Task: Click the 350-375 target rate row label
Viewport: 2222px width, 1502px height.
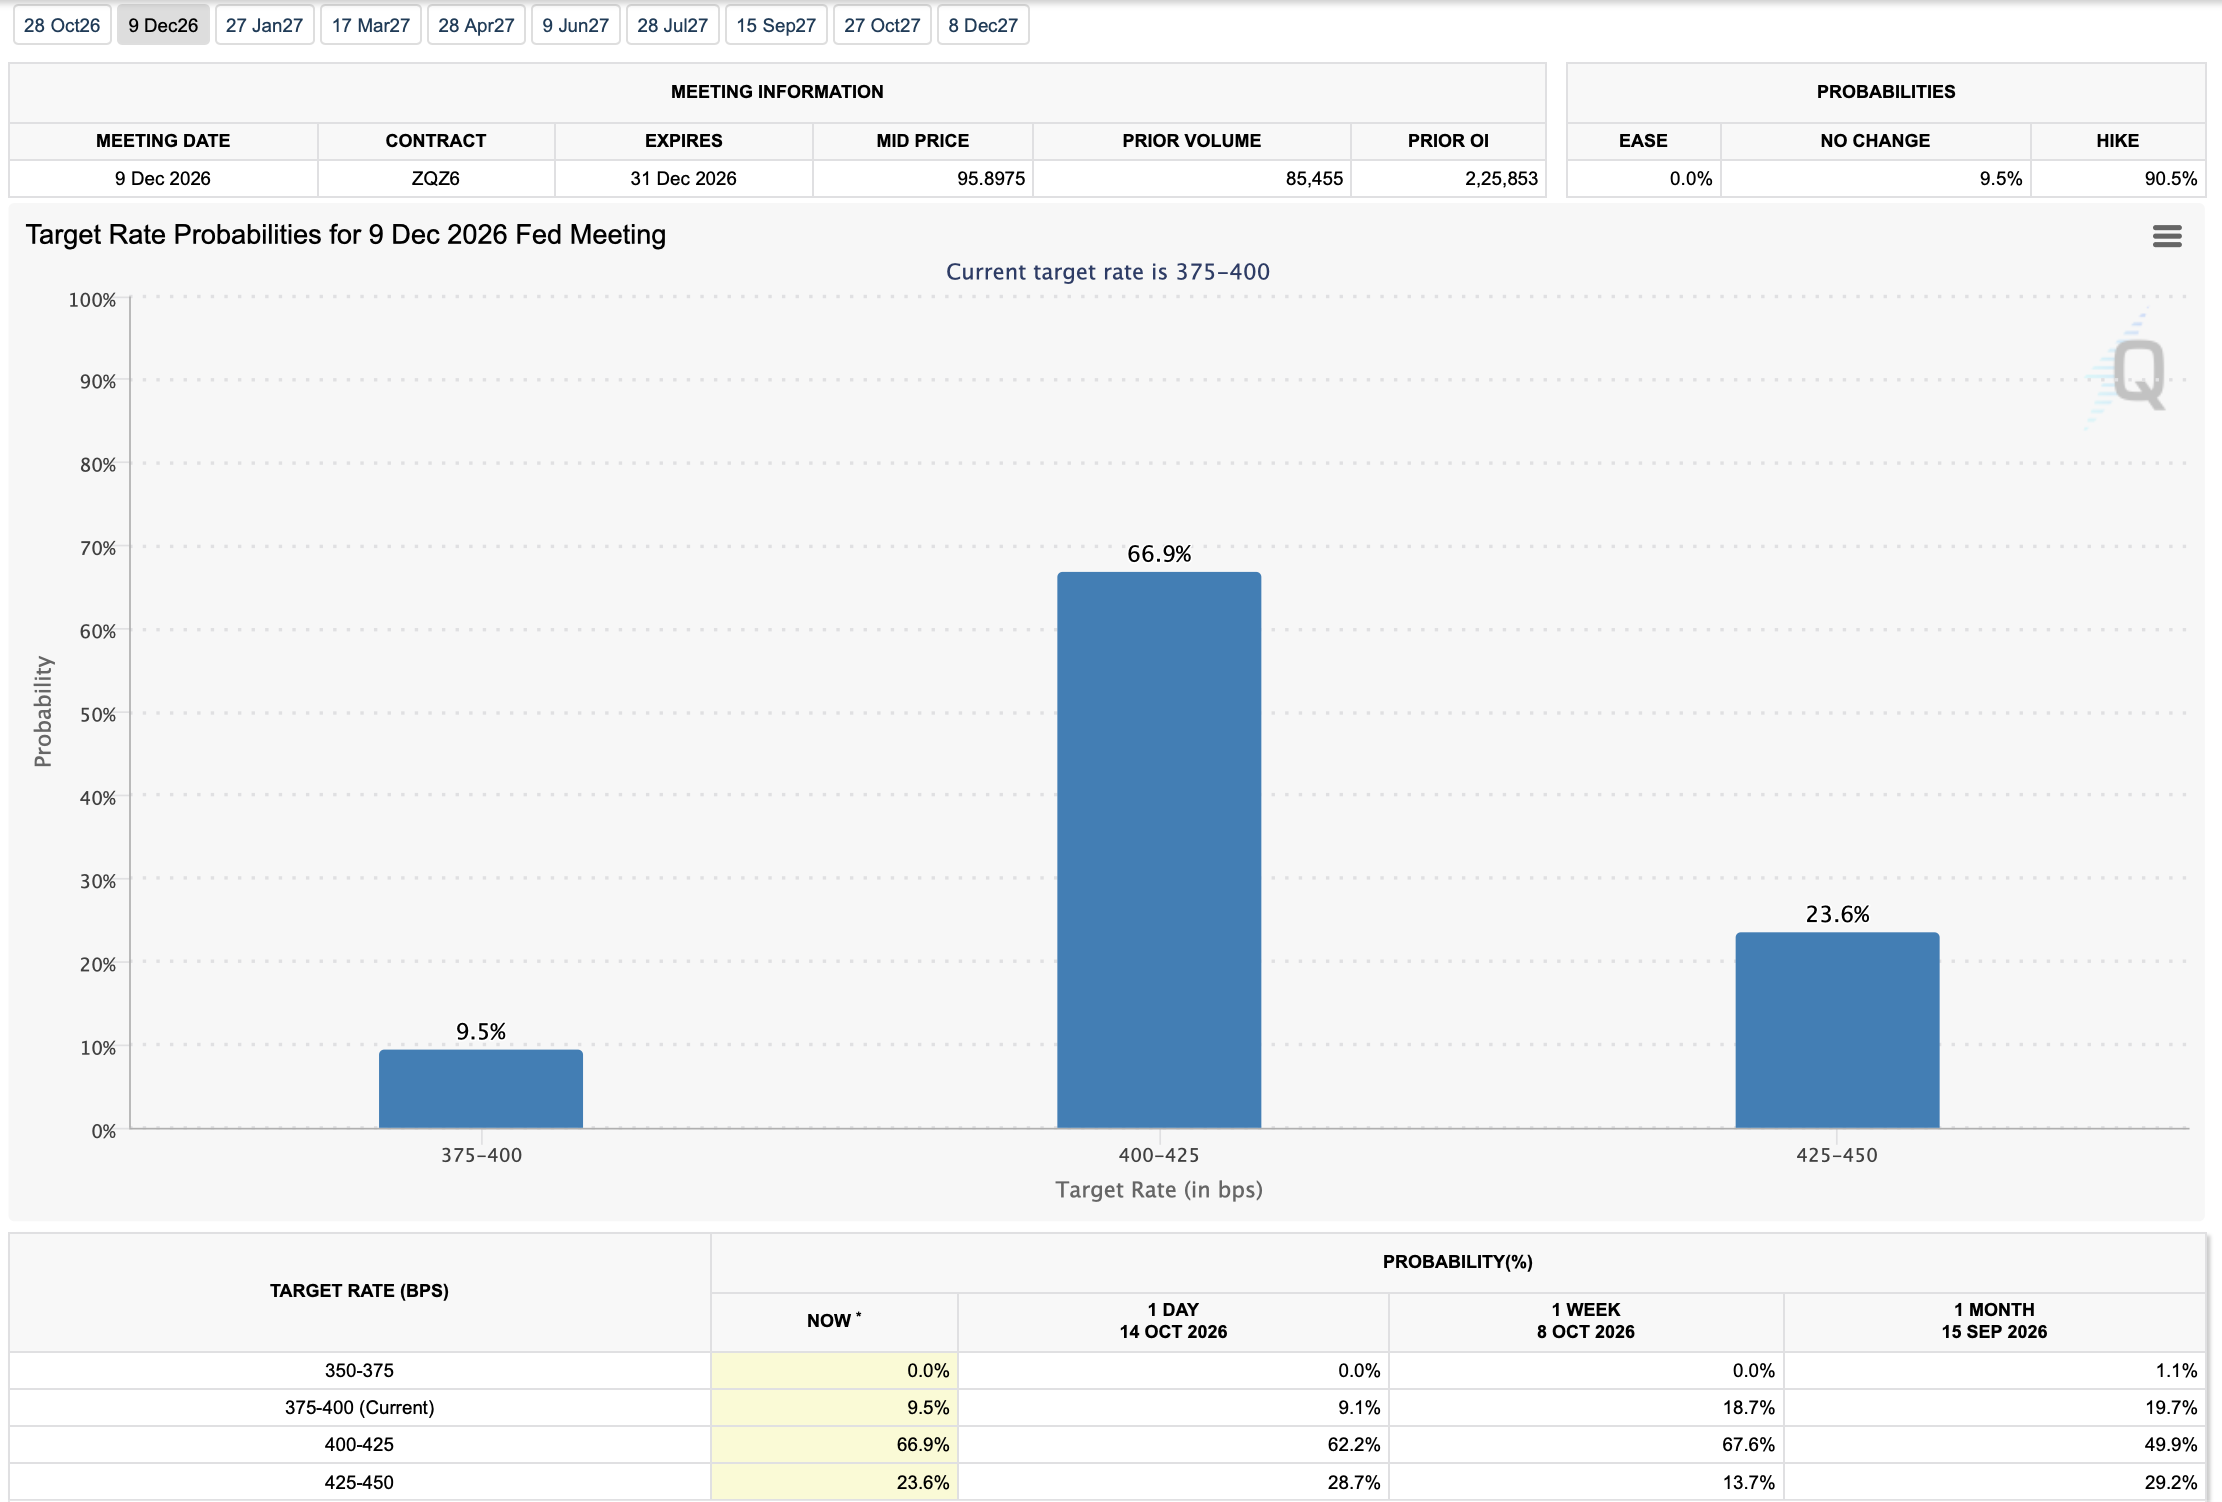Action: pyautogui.click(x=359, y=1370)
